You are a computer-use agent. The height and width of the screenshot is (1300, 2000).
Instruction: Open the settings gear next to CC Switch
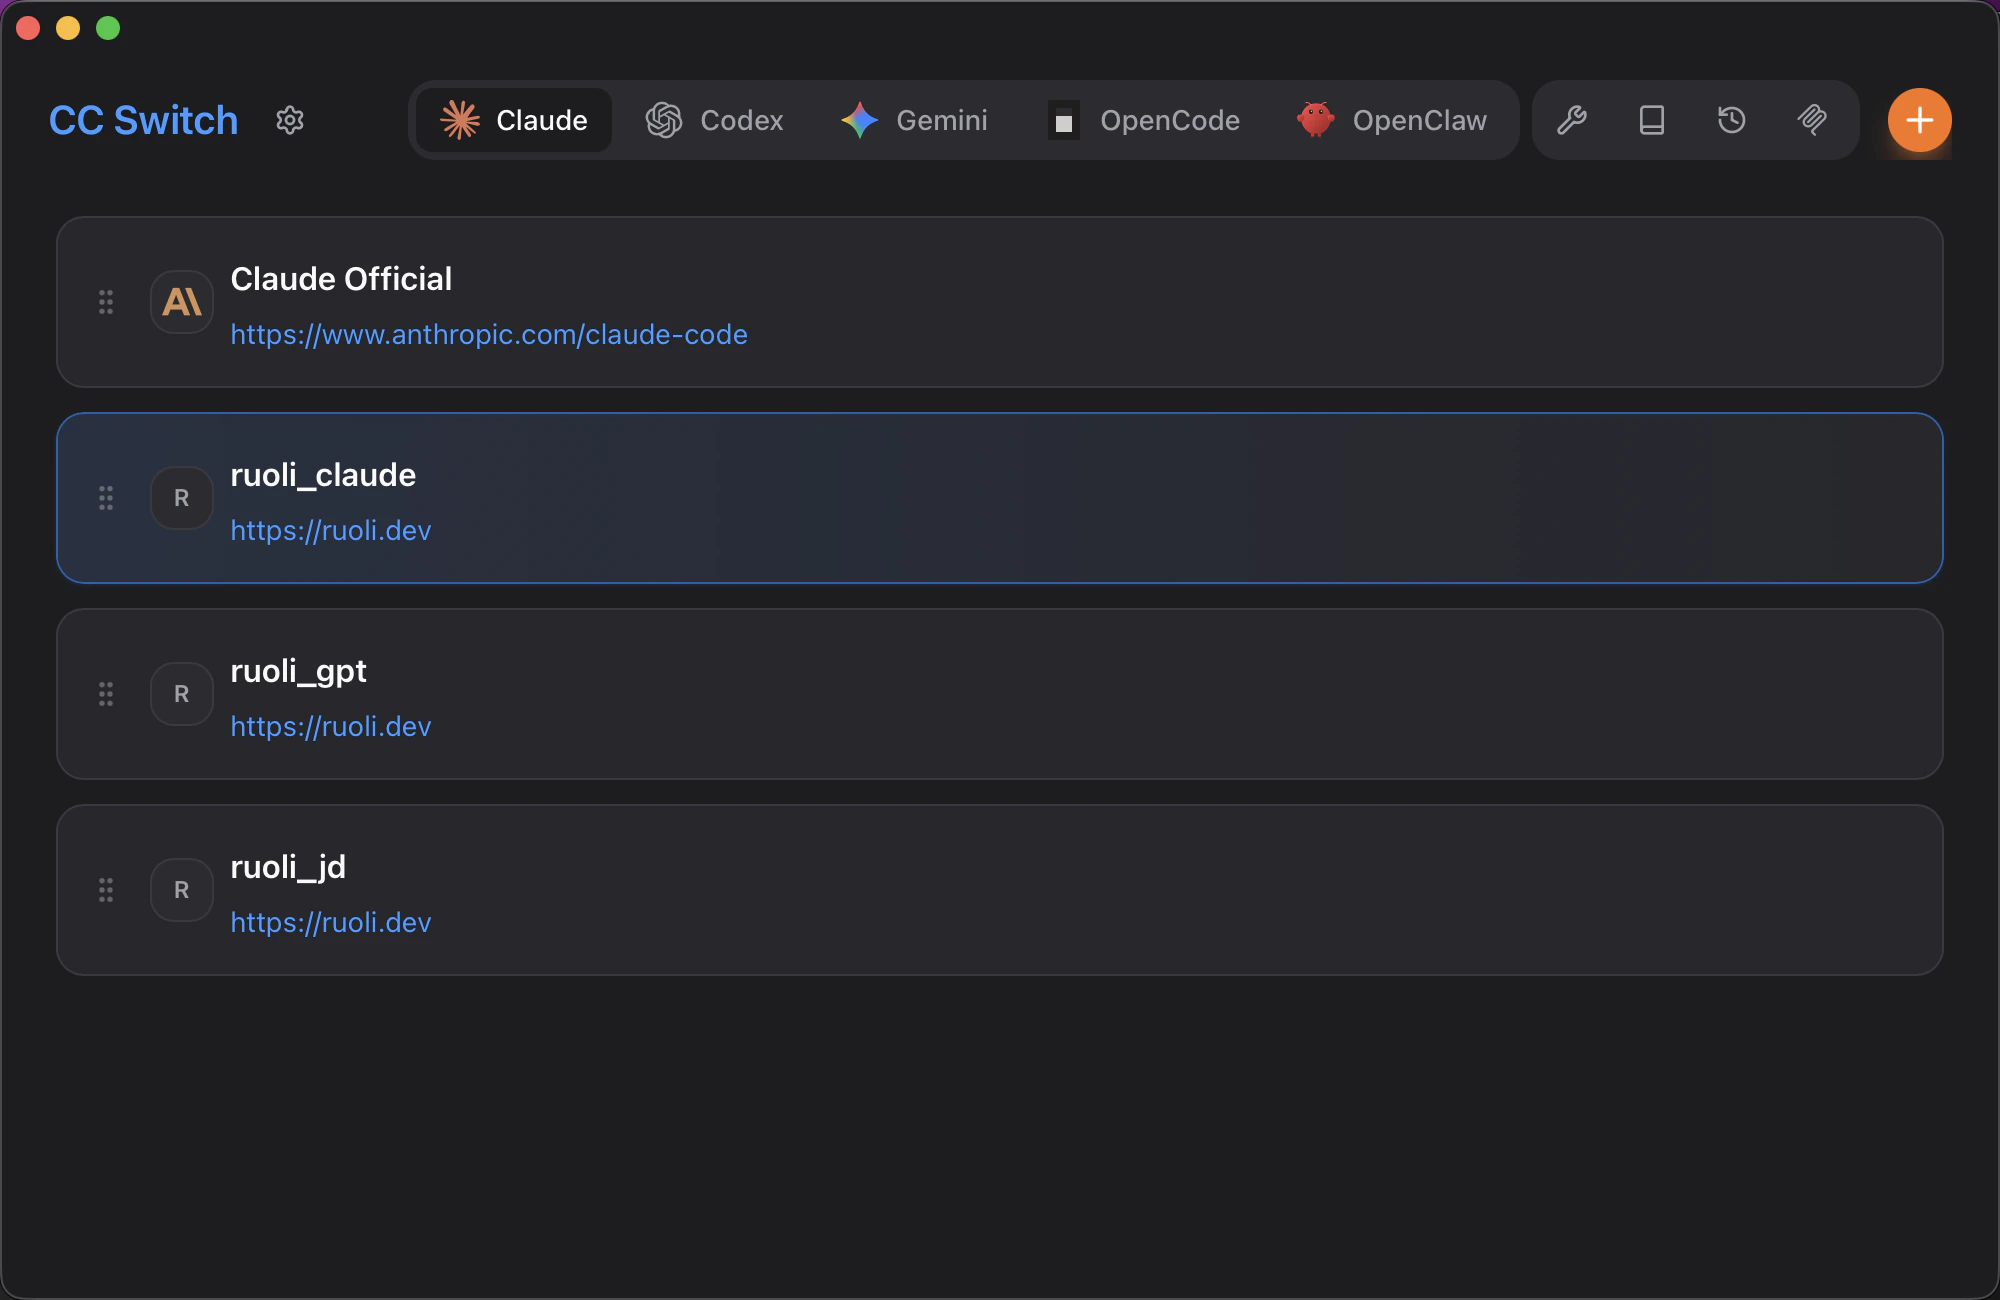pyautogui.click(x=290, y=120)
